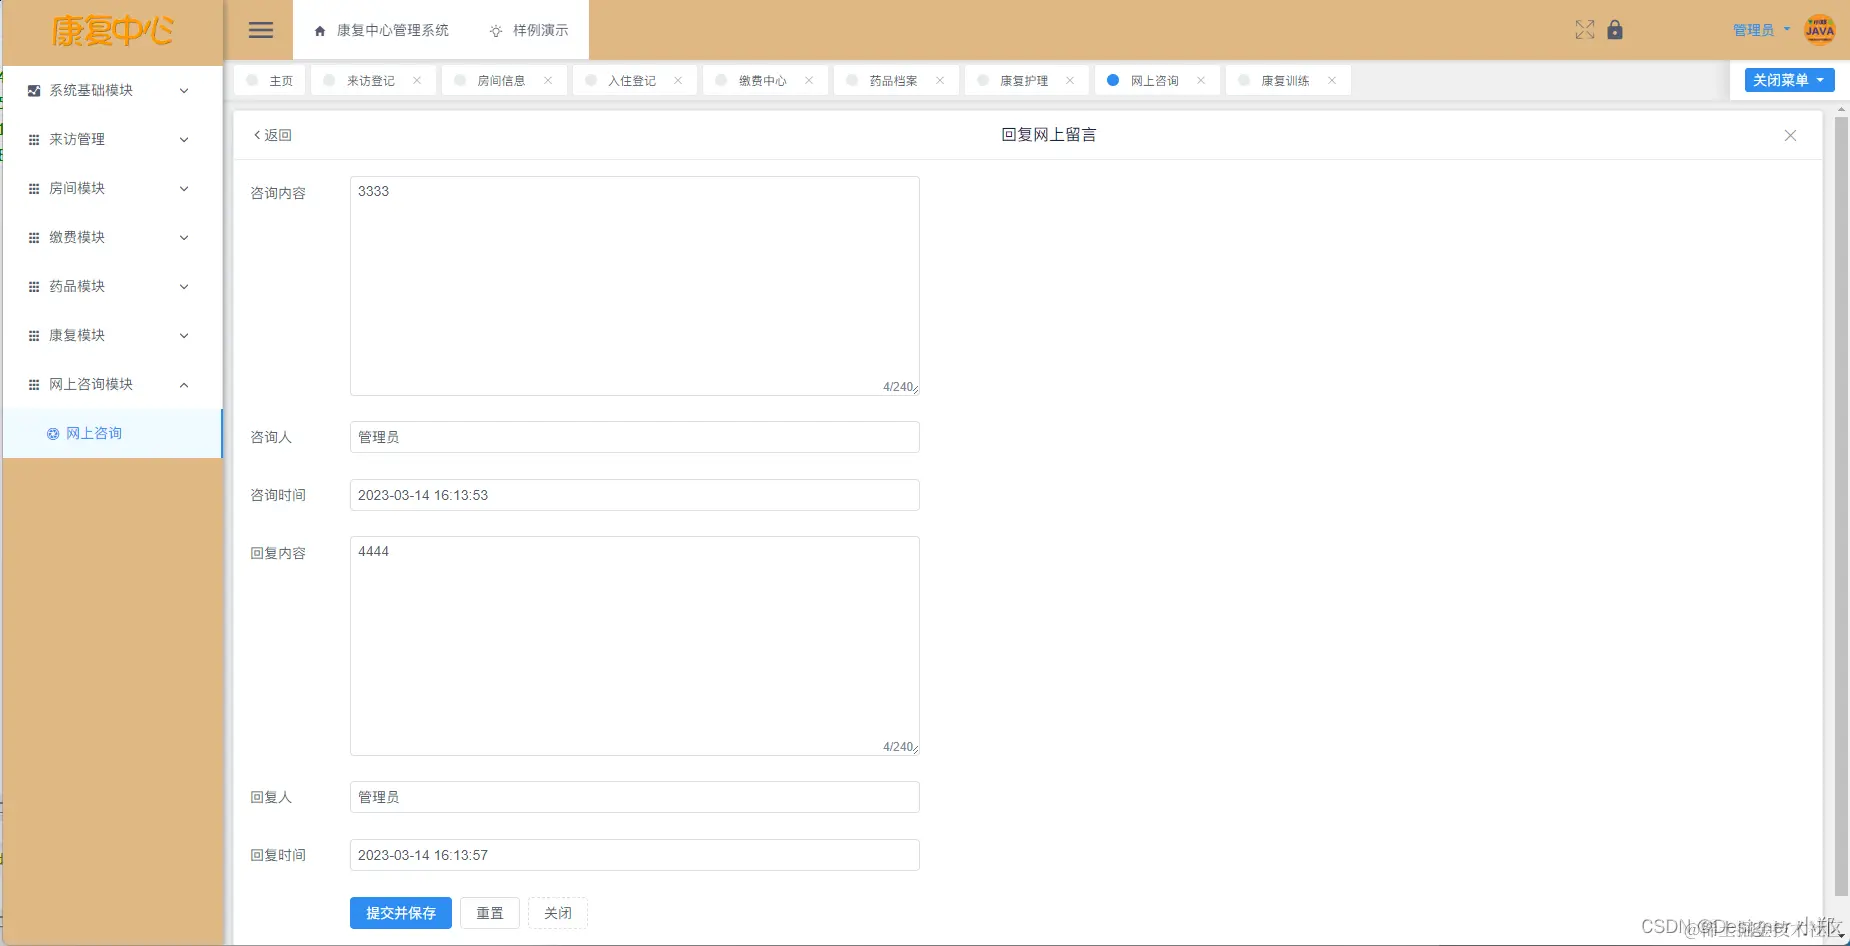Close the 药品档案 tab with its x

tap(940, 80)
